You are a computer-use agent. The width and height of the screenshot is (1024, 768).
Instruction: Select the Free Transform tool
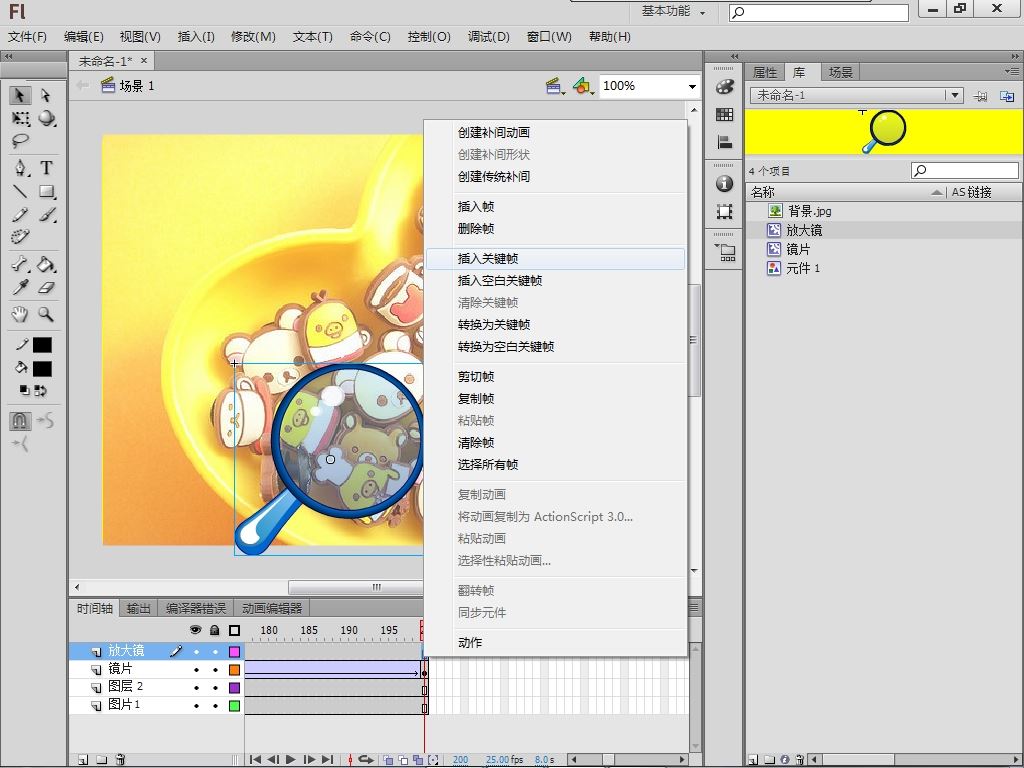(x=20, y=118)
